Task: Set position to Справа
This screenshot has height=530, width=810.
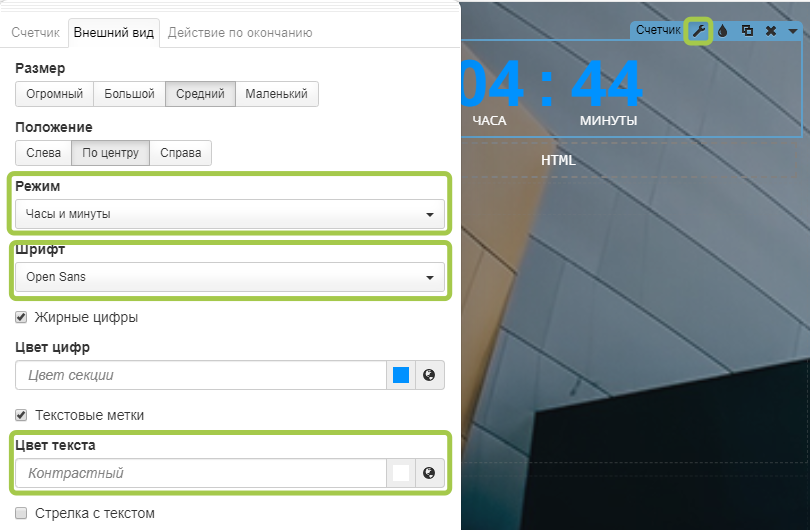Action: (x=180, y=153)
